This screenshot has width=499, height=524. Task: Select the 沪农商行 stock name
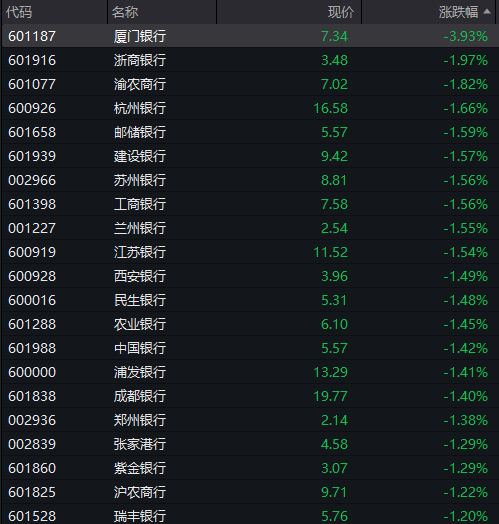[x=140, y=492]
